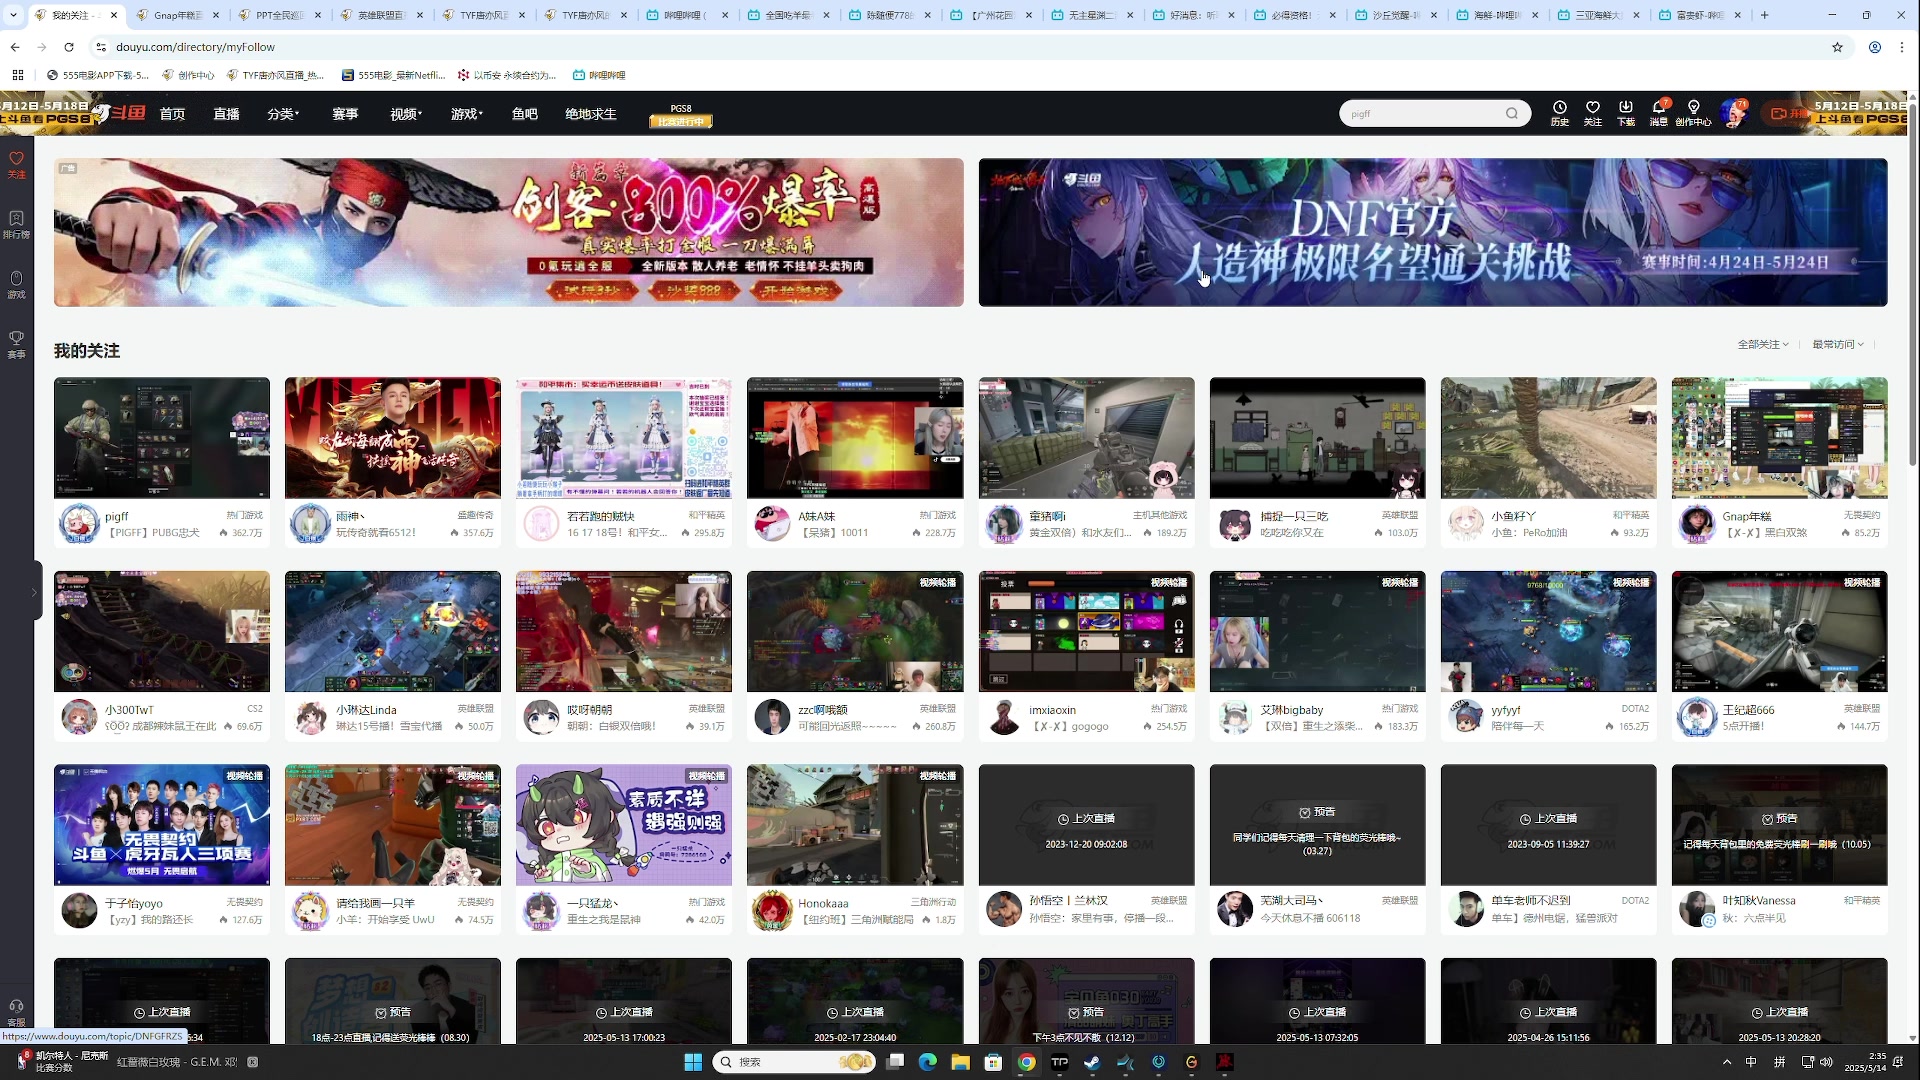Image resolution: width=1920 pixels, height=1080 pixels.
Task: Open the 剑客 800%爆率 banner ad
Action: (x=509, y=232)
